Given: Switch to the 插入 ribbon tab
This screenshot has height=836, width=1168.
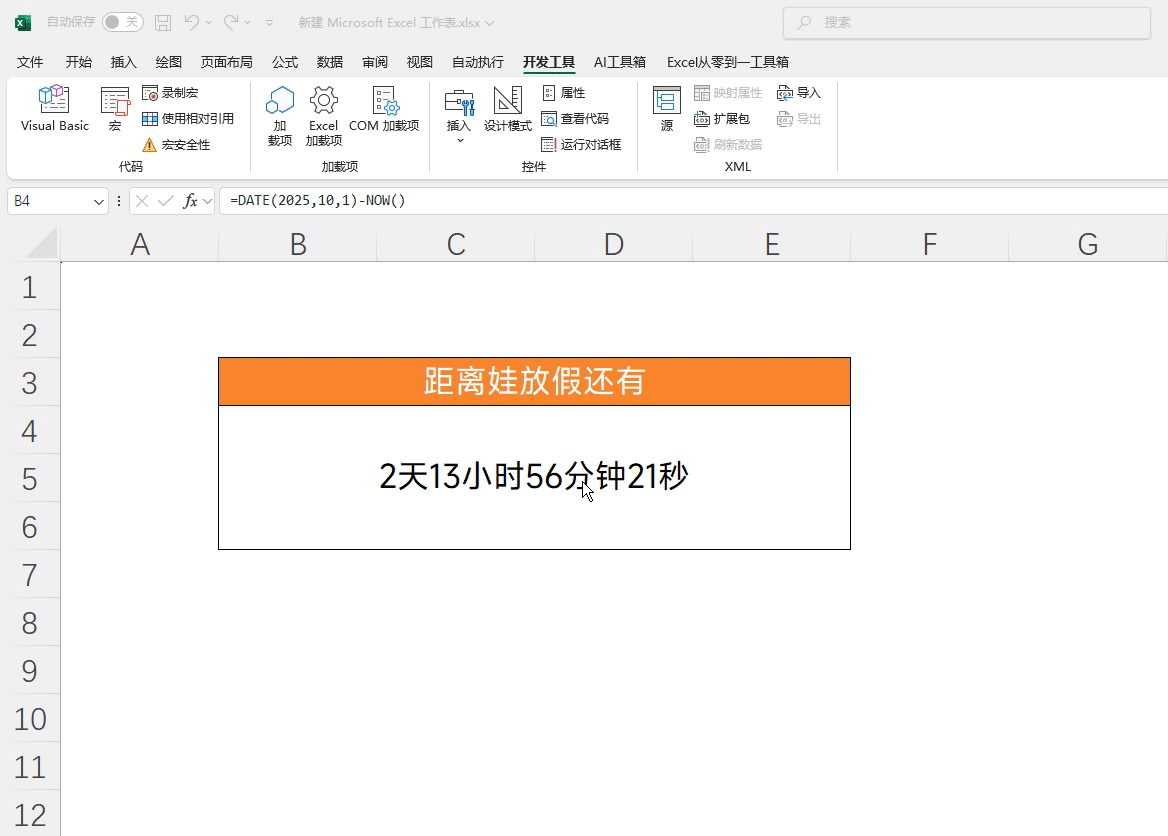Looking at the screenshot, I should tap(124, 62).
